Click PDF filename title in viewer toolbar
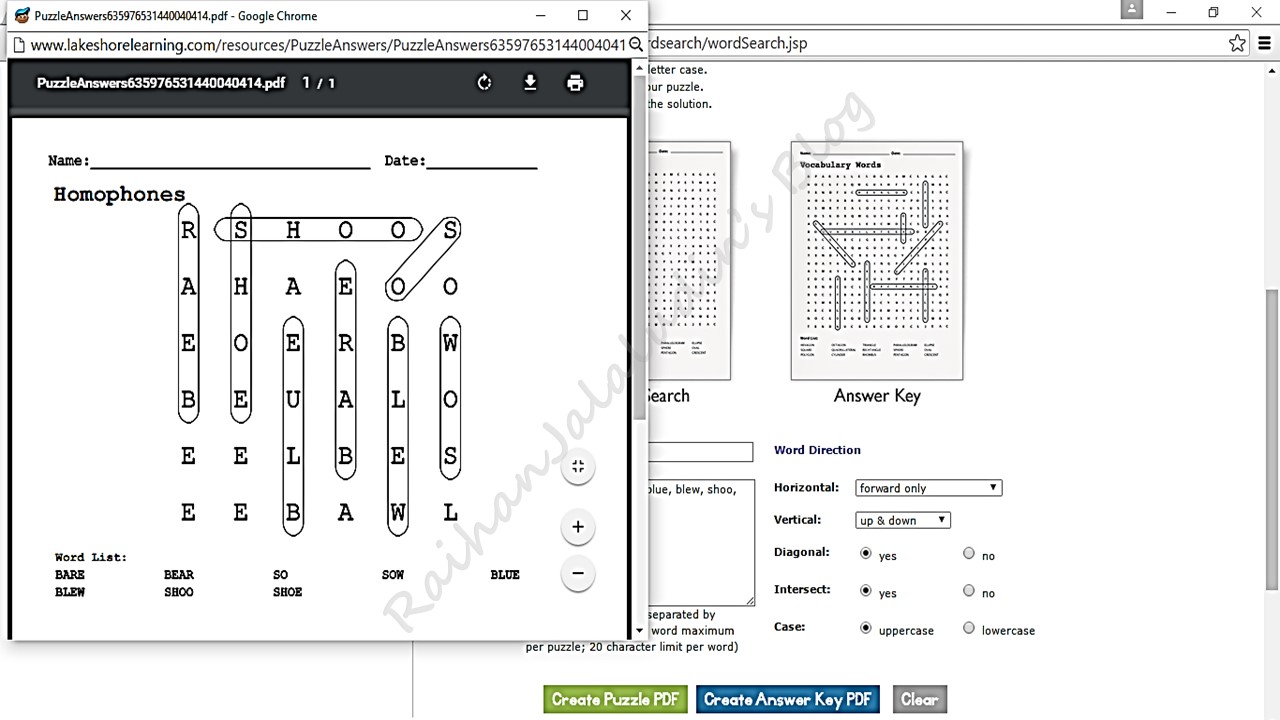Image resolution: width=1280 pixels, height=720 pixels. pos(161,83)
